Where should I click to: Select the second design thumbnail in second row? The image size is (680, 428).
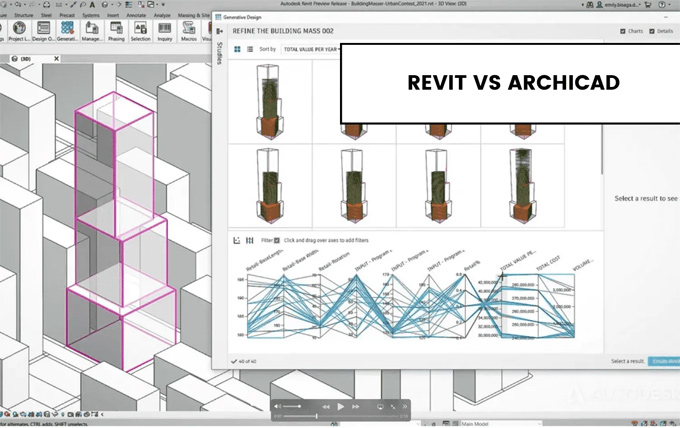point(354,186)
